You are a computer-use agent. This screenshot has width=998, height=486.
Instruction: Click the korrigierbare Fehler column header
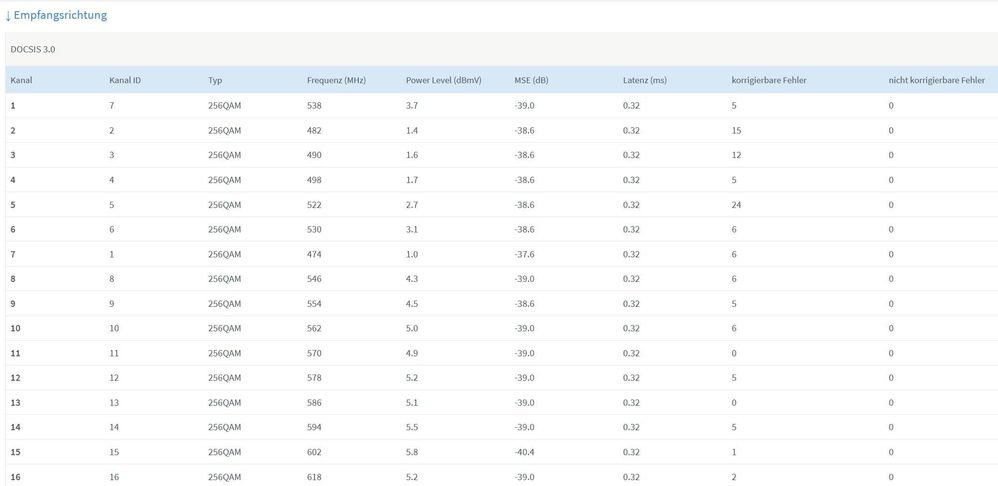point(770,81)
